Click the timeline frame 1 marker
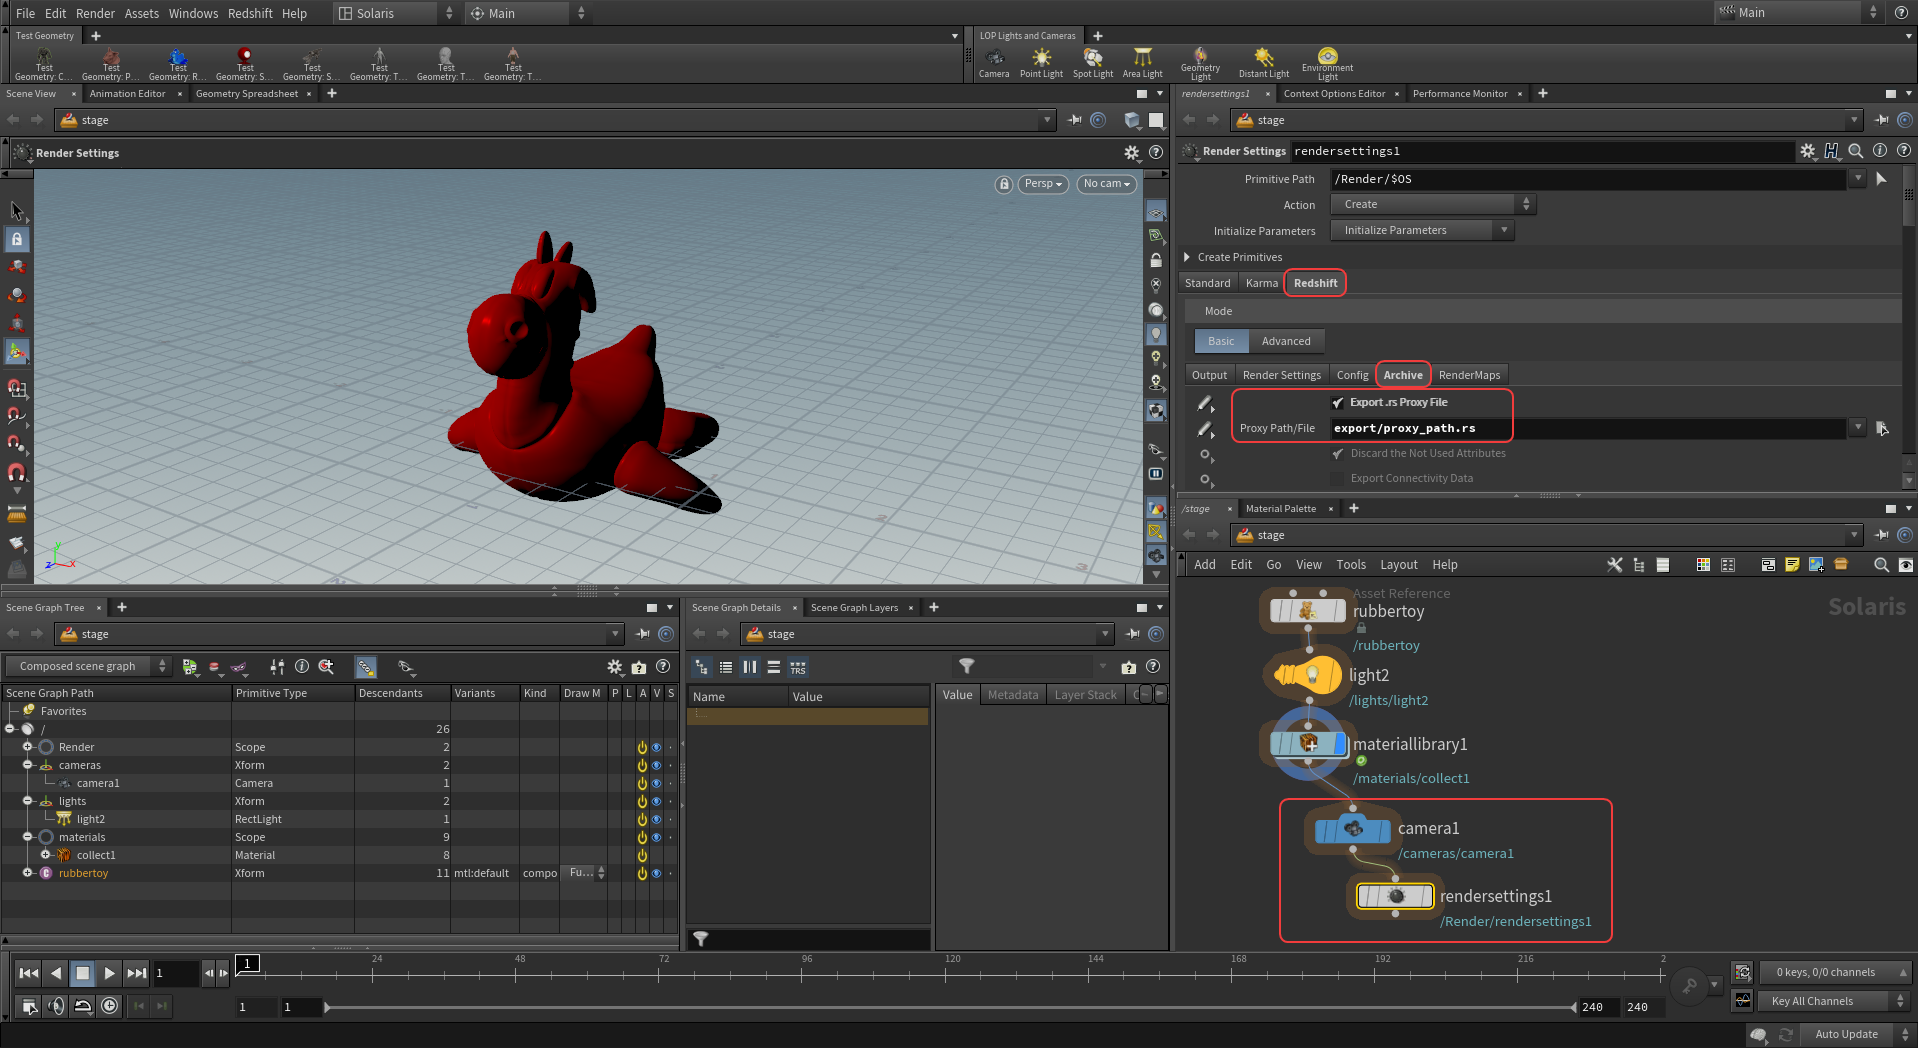 (x=248, y=963)
